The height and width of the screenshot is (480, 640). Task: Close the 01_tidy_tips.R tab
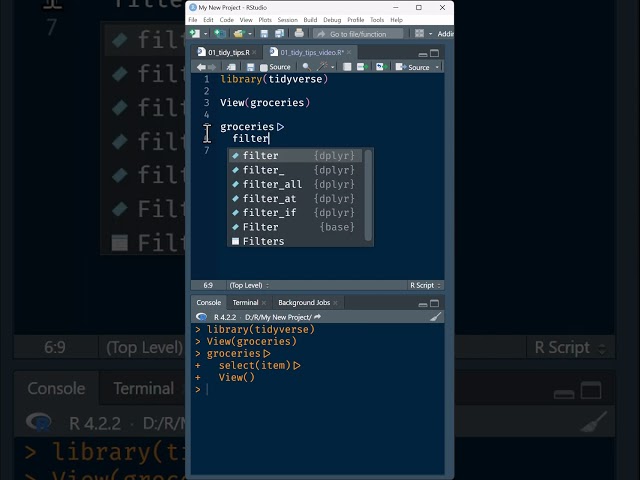(x=254, y=52)
